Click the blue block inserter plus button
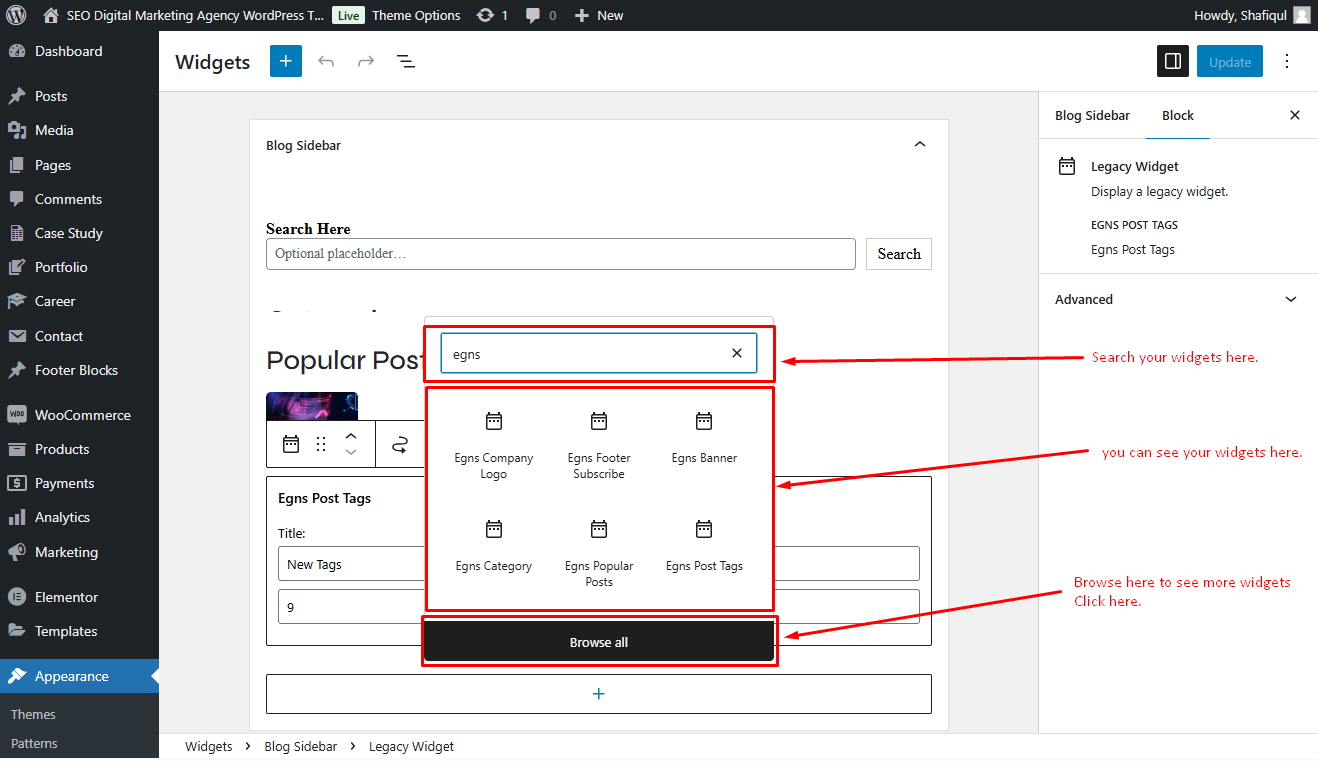Screen dimensions: 1318x761 [x=285, y=61]
